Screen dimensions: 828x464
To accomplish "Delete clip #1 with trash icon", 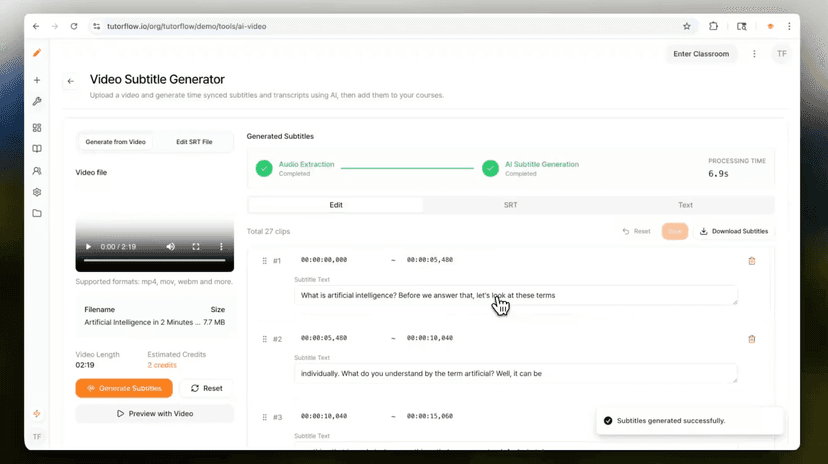I will [x=752, y=261].
